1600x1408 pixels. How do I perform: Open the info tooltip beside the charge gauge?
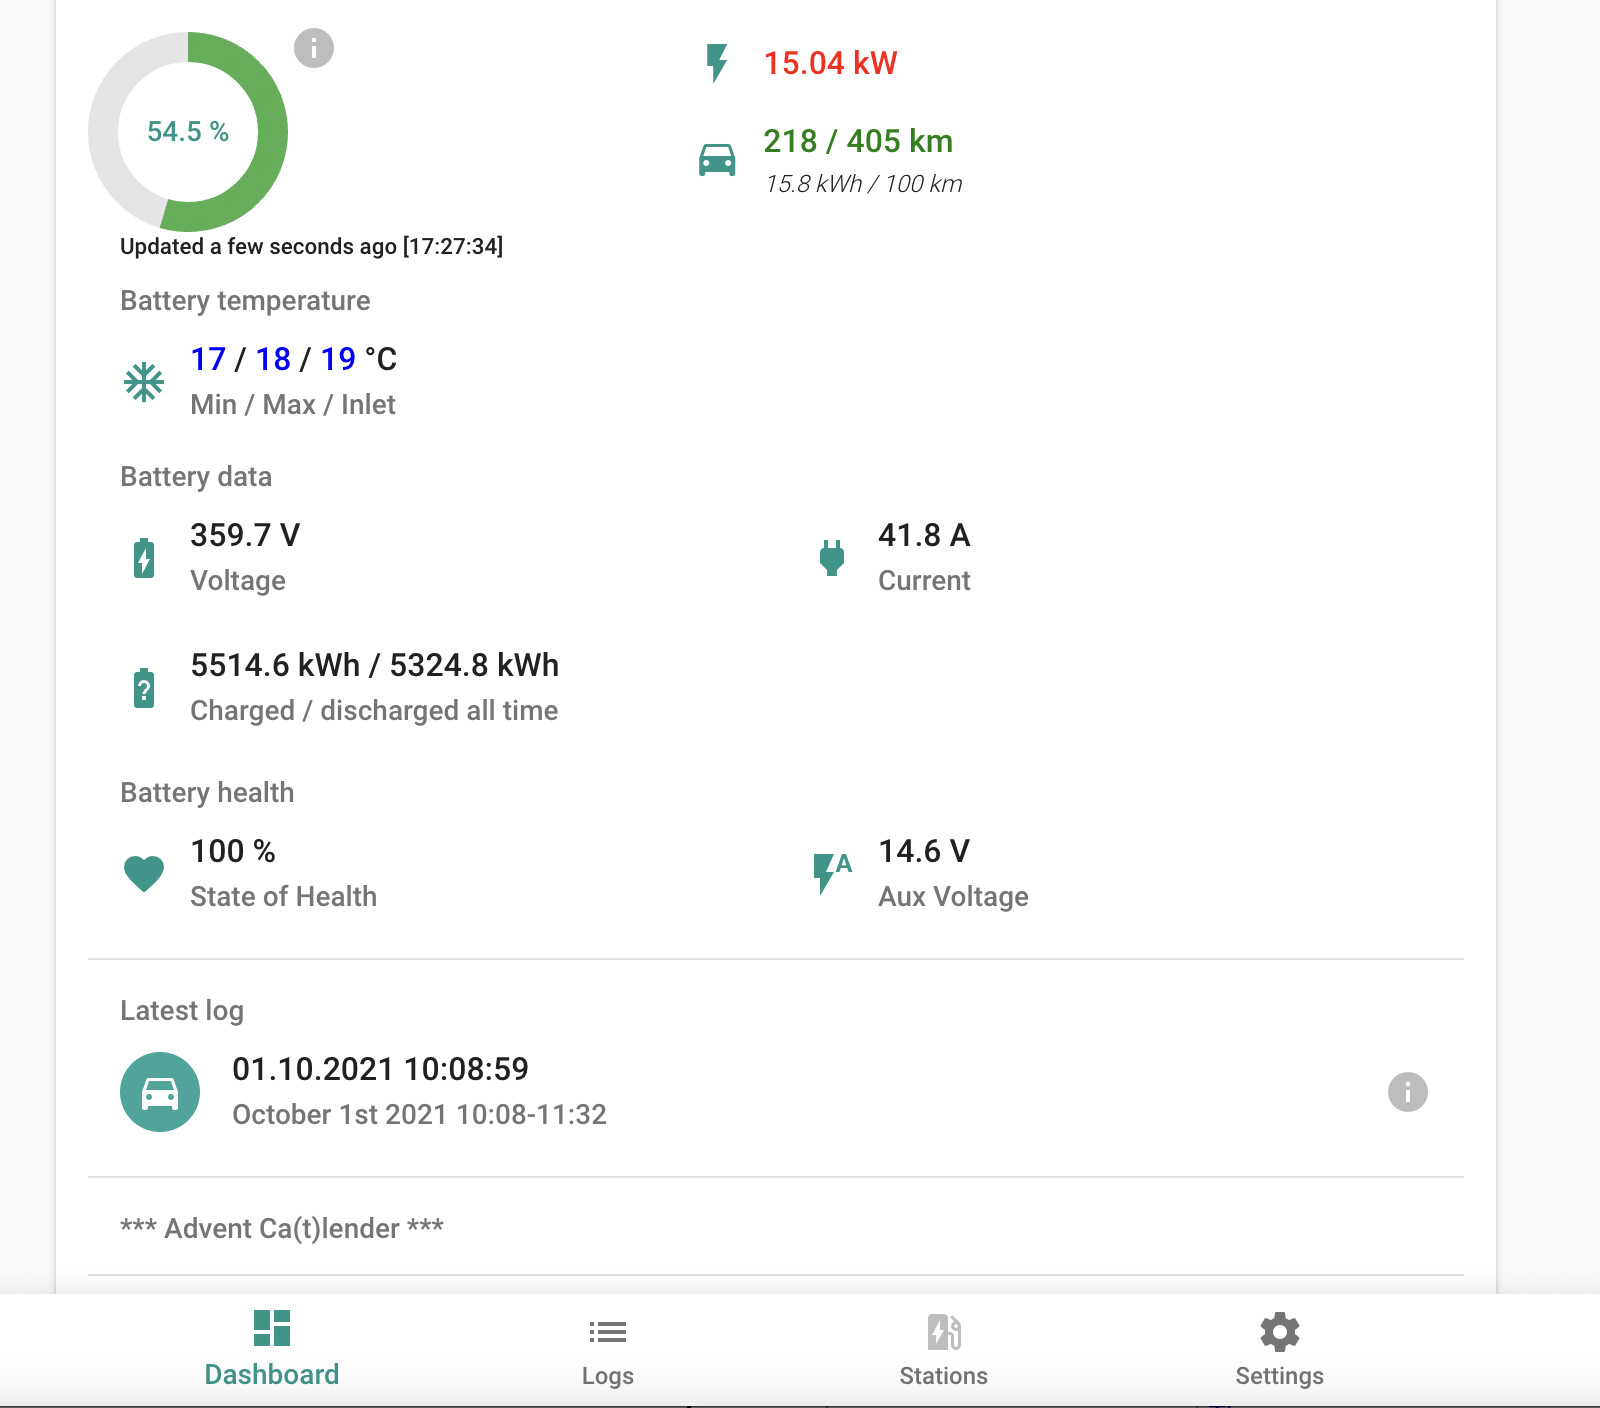[x=312, y=45]
